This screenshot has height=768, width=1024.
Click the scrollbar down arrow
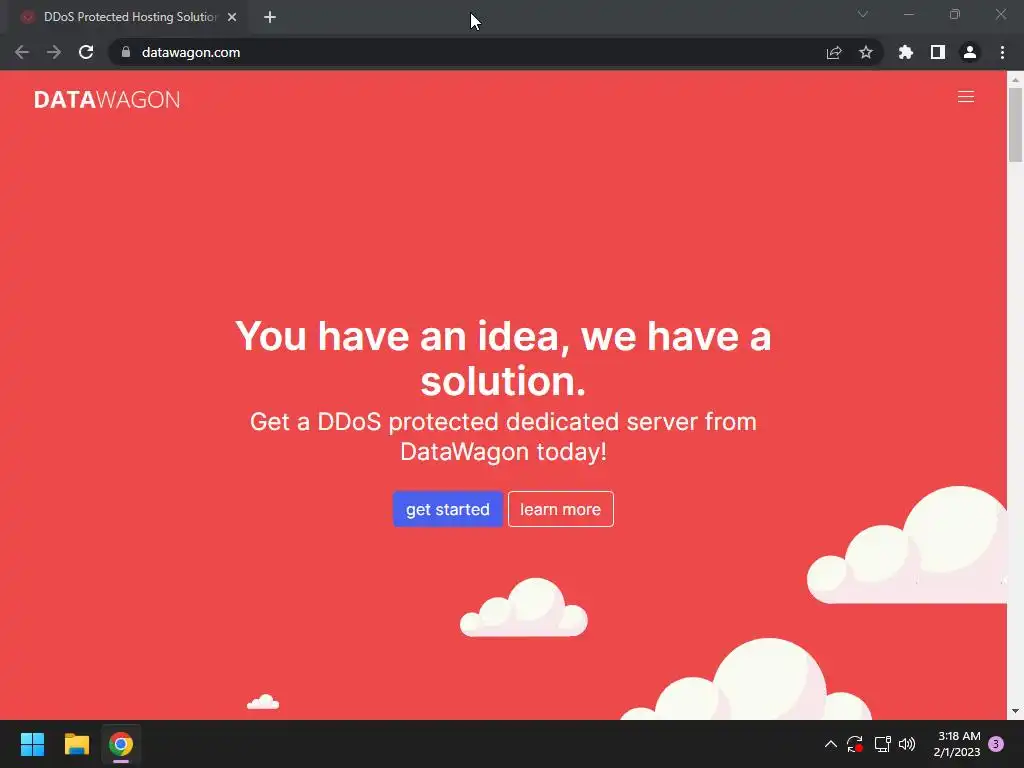[1015, 711]
